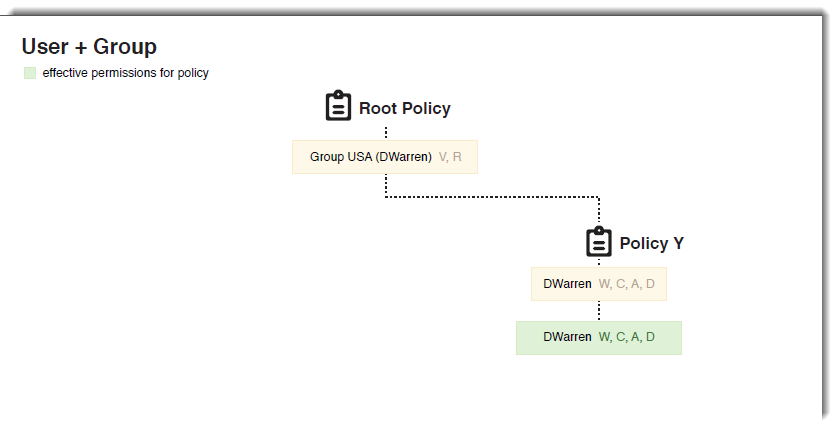Click the green "D" effective permission
837x427 pixels.
(x=650, y=337)
